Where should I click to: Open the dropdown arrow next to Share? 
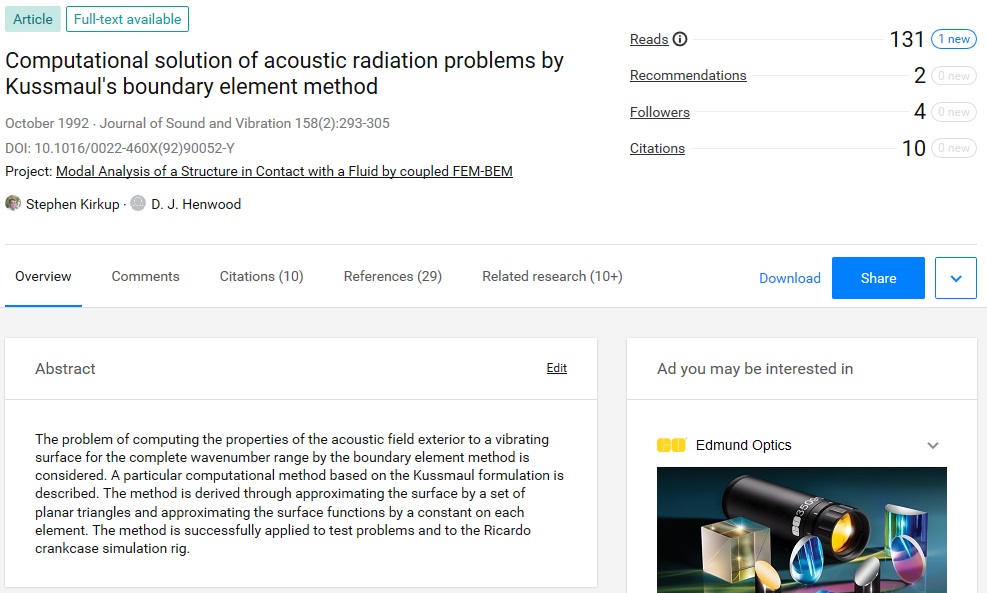pos(956,278)
